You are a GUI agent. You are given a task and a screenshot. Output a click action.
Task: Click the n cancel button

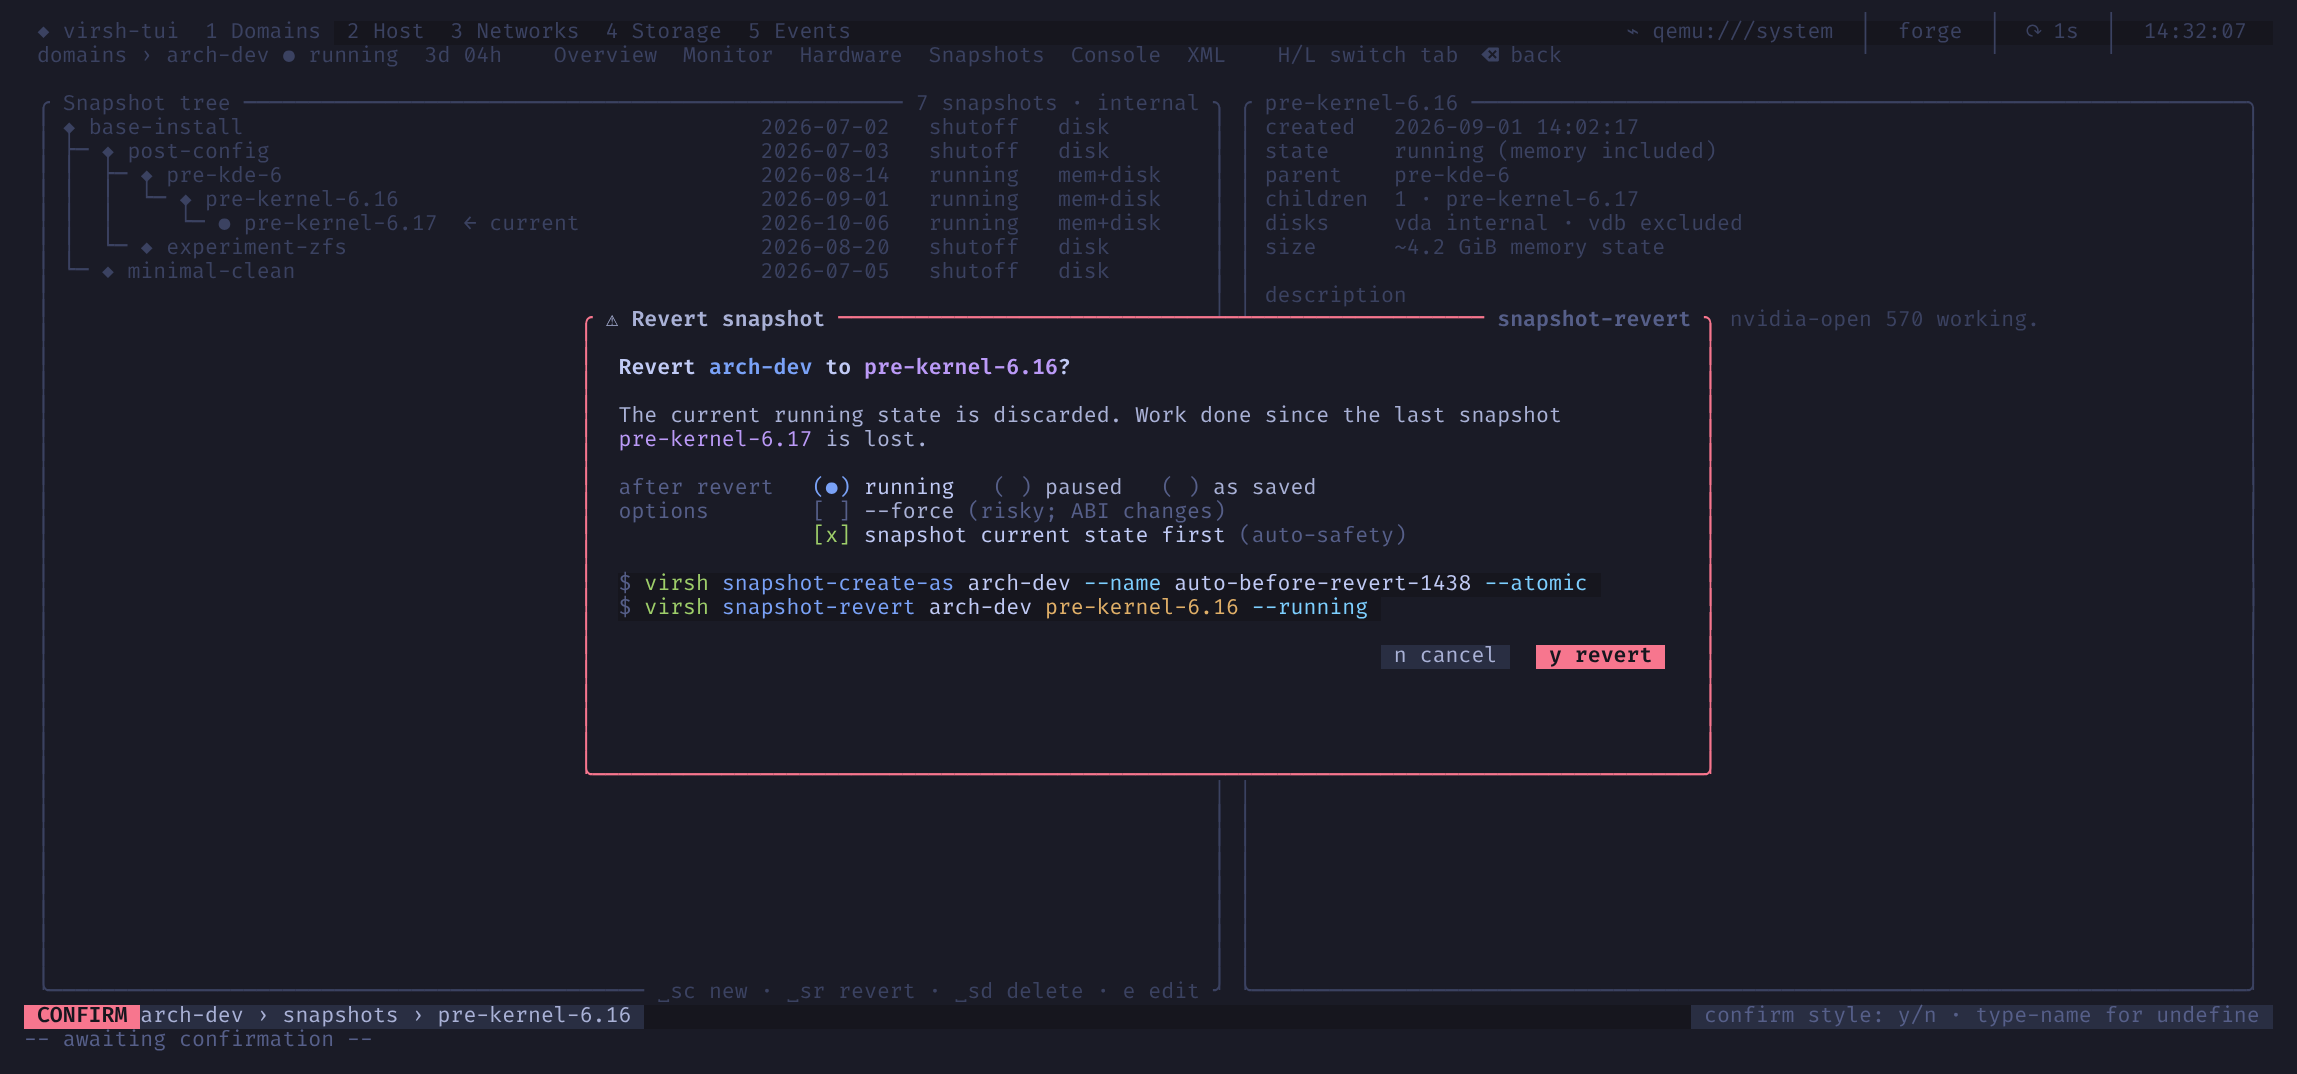pos(1445,656)
